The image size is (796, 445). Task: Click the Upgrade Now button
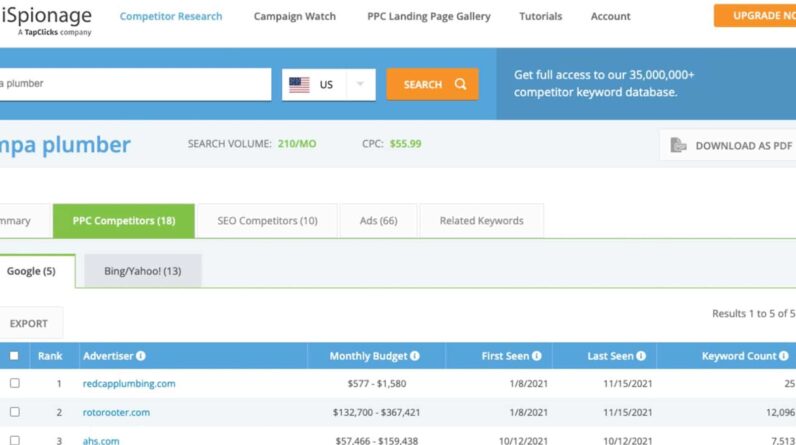pyautogui.click(x=755, y=16)
